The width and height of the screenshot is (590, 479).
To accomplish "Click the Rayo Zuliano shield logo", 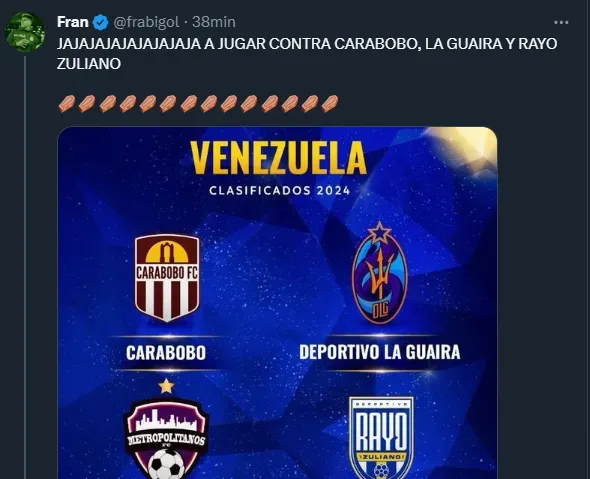I will (381, 438).
